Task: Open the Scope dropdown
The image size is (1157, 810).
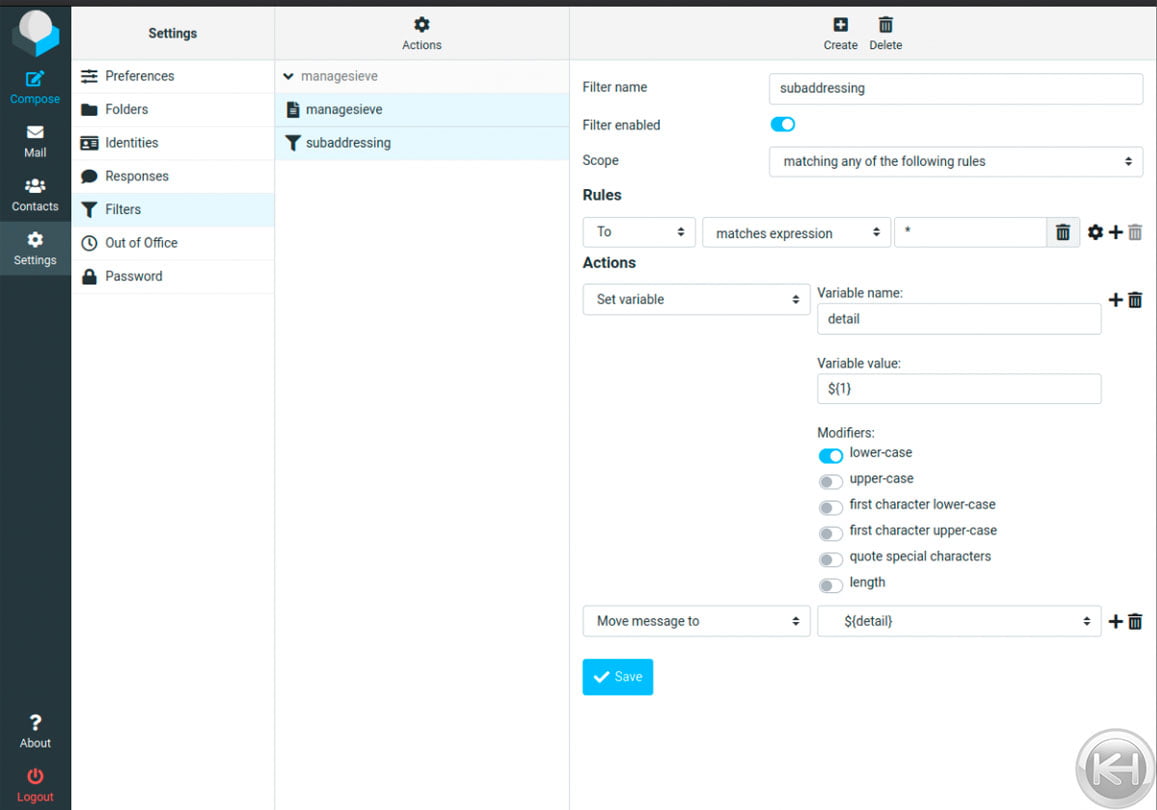Action: pos(955,161)
